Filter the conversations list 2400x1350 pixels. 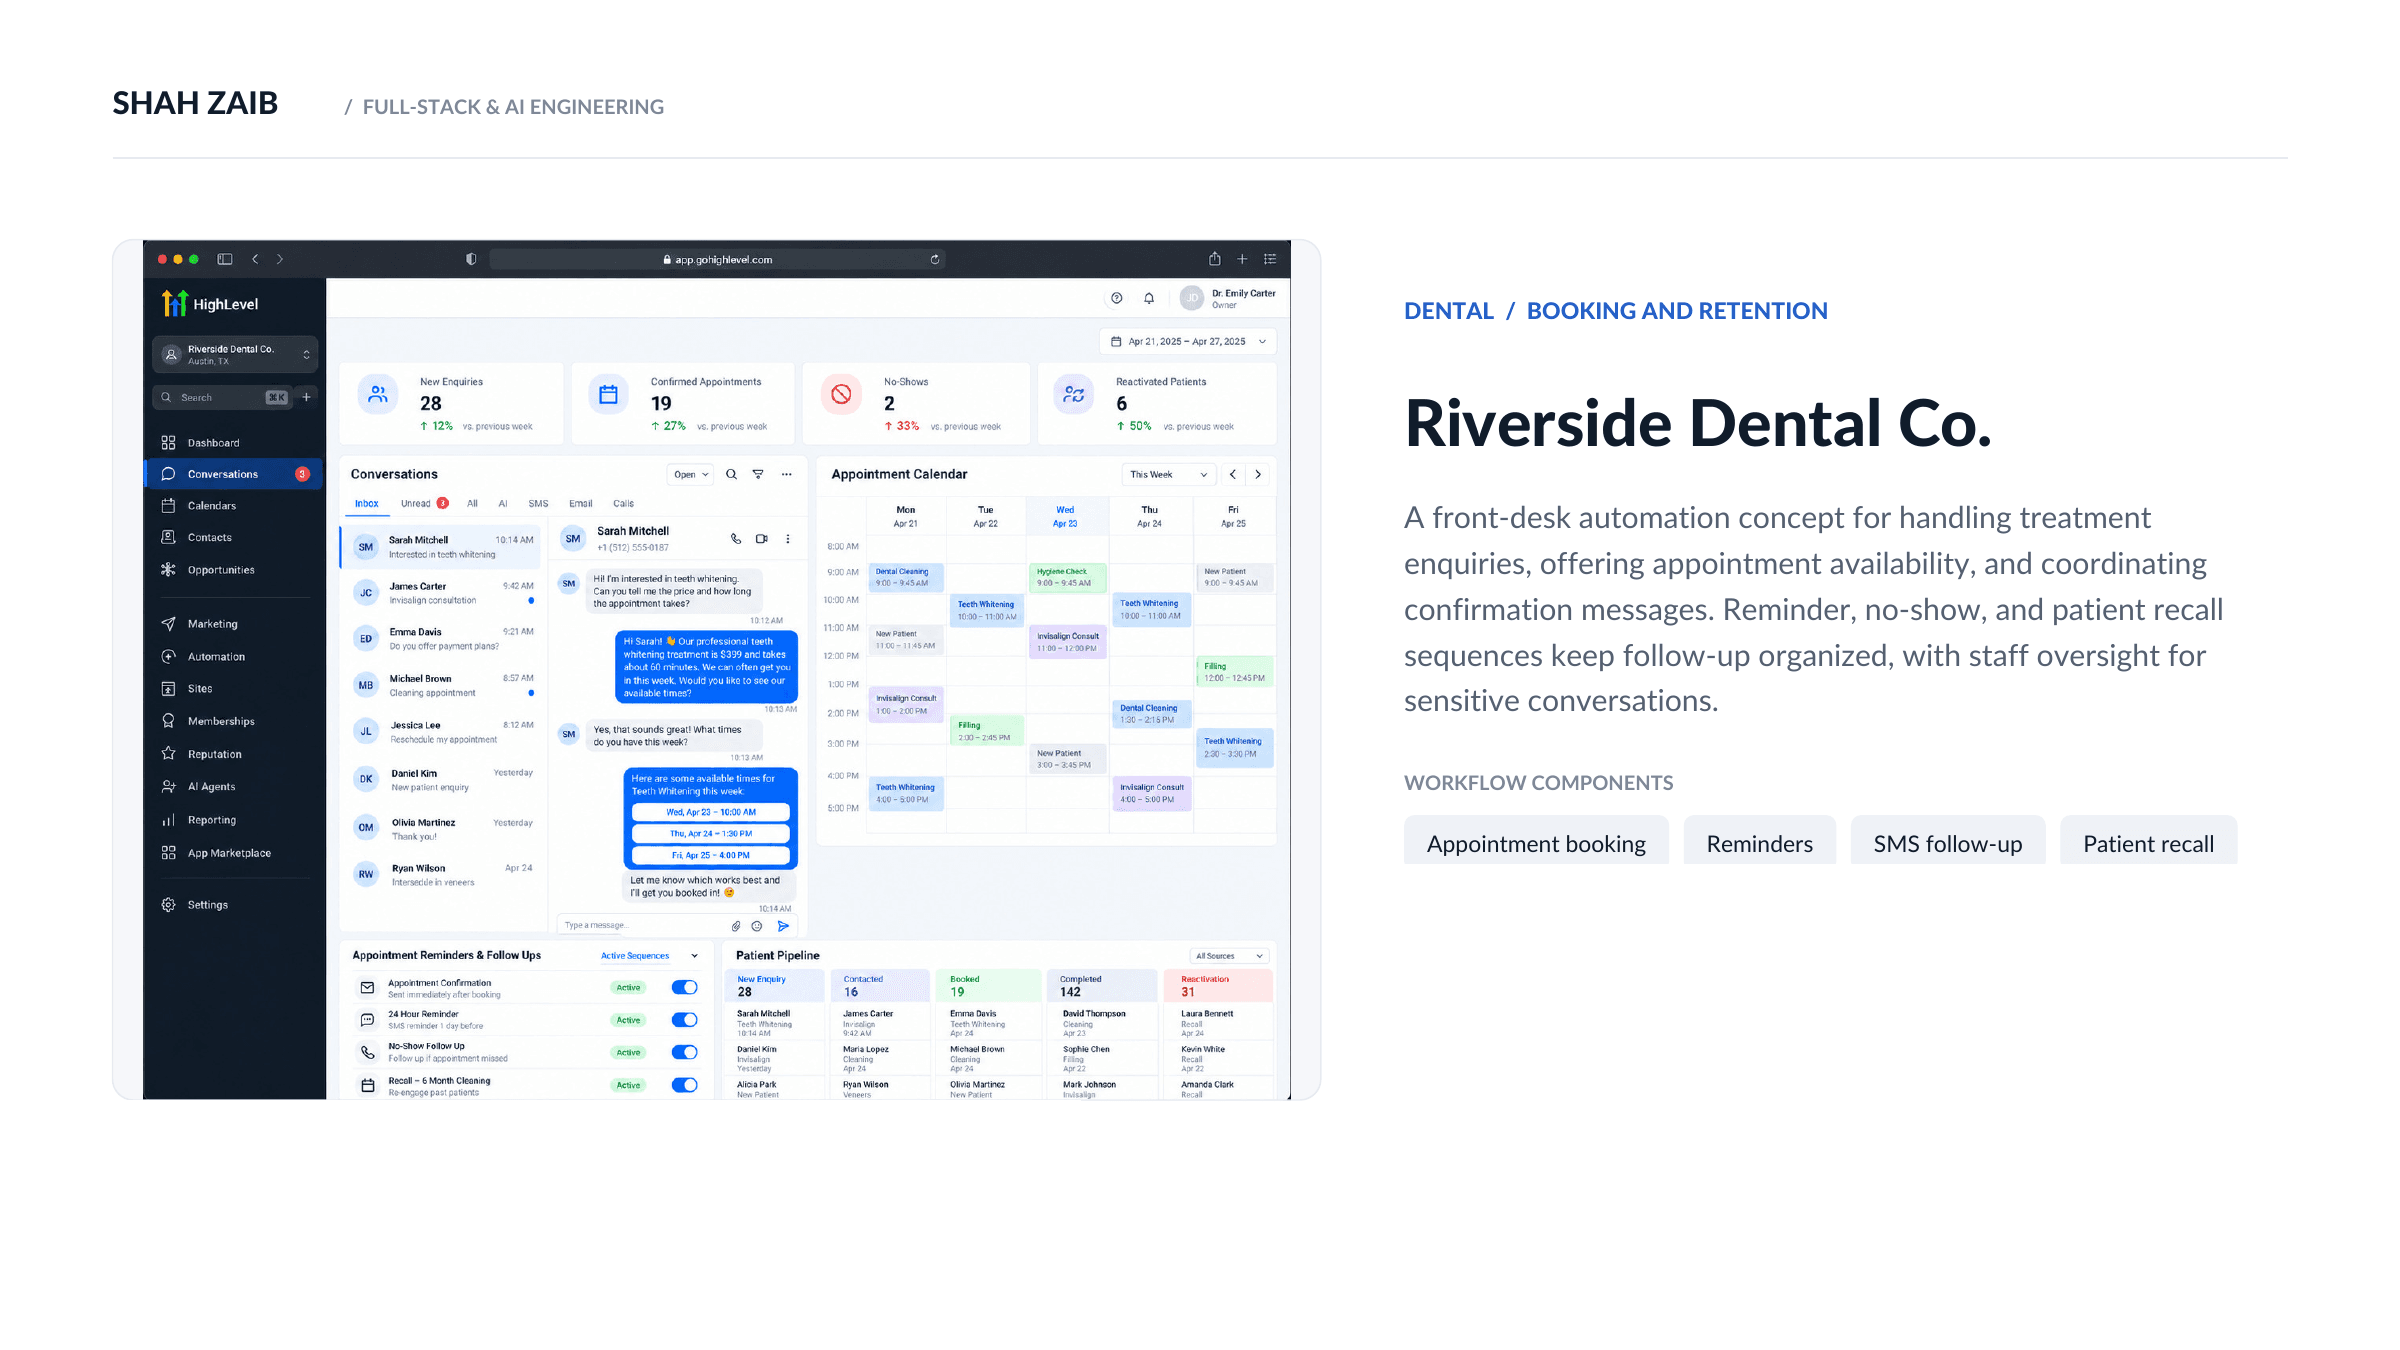758,474
